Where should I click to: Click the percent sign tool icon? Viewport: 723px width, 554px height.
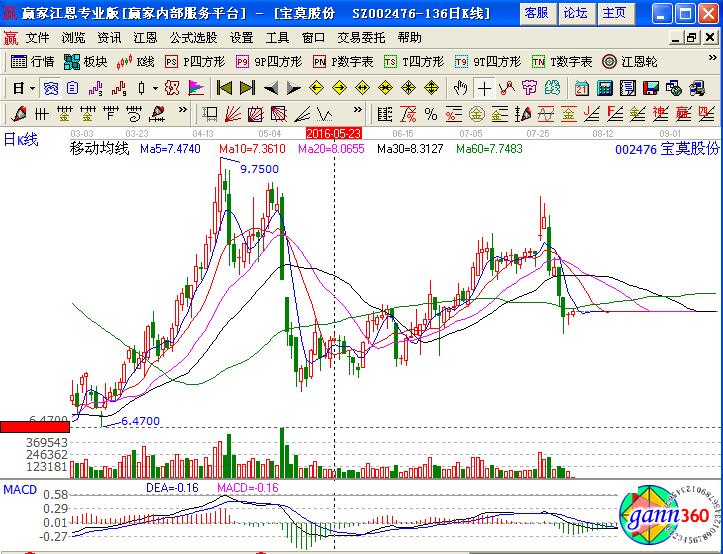point(430,113)
